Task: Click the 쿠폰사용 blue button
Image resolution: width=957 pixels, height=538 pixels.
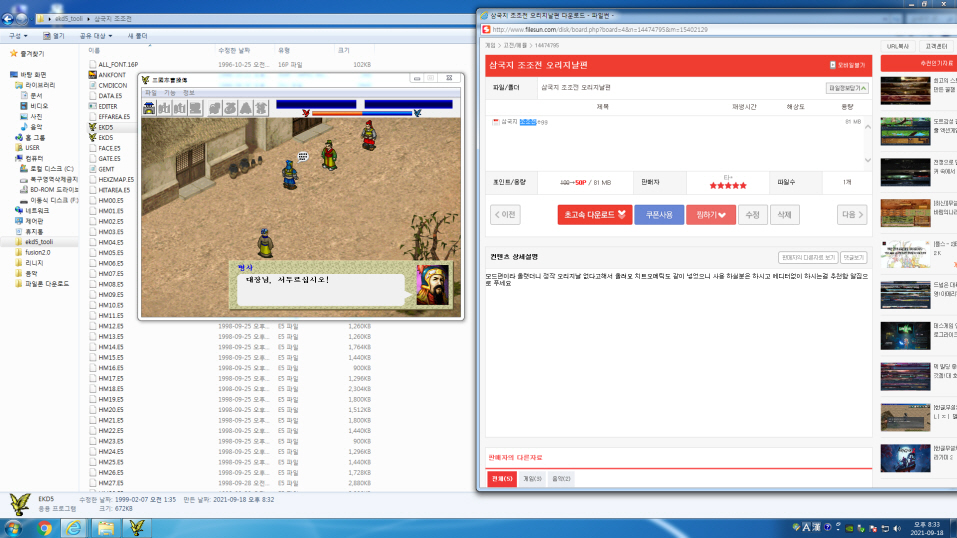Action: pos(659,215)
